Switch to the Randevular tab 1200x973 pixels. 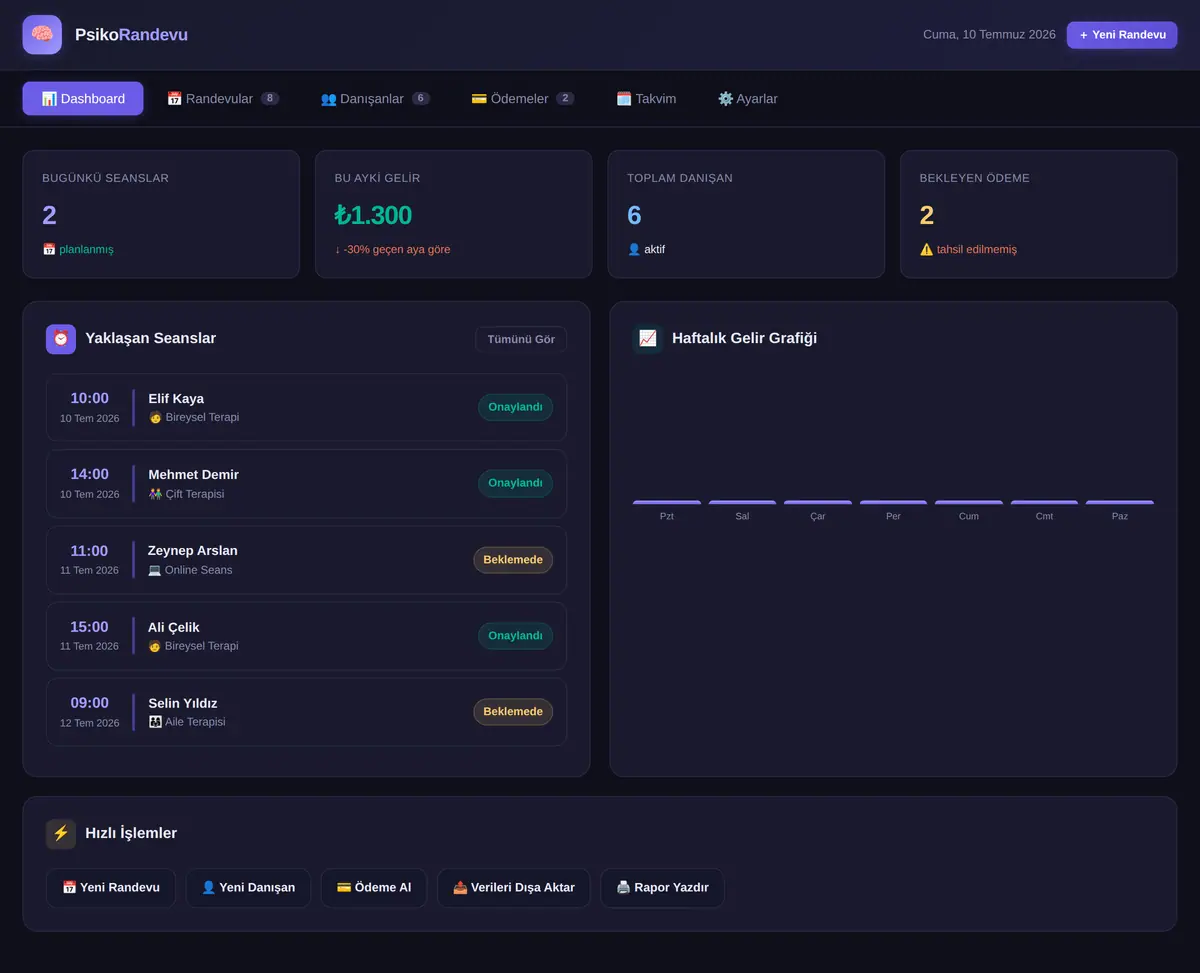[x=223, y=99]
